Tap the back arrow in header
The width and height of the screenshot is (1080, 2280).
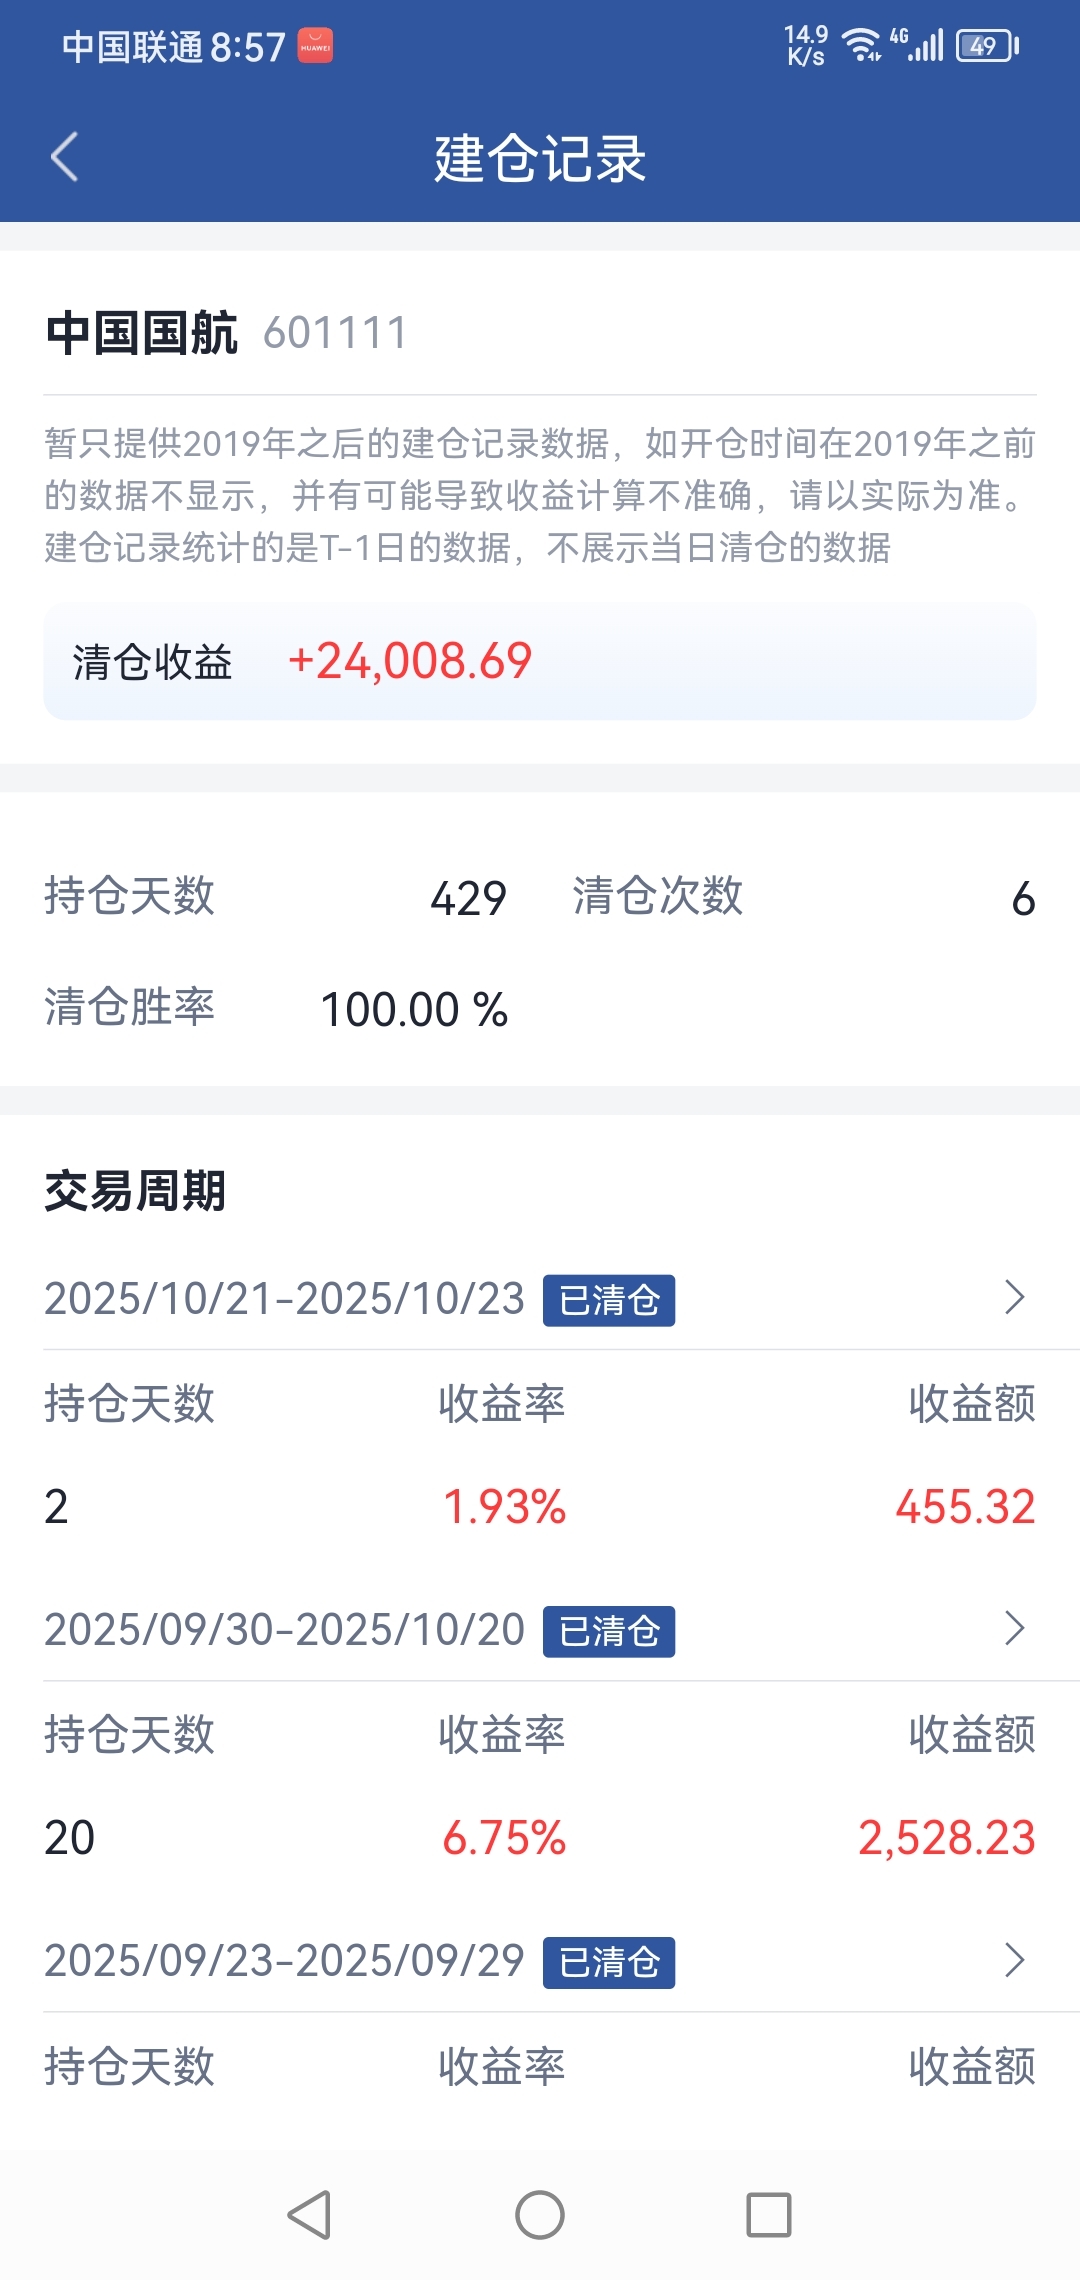coord(64,157)
